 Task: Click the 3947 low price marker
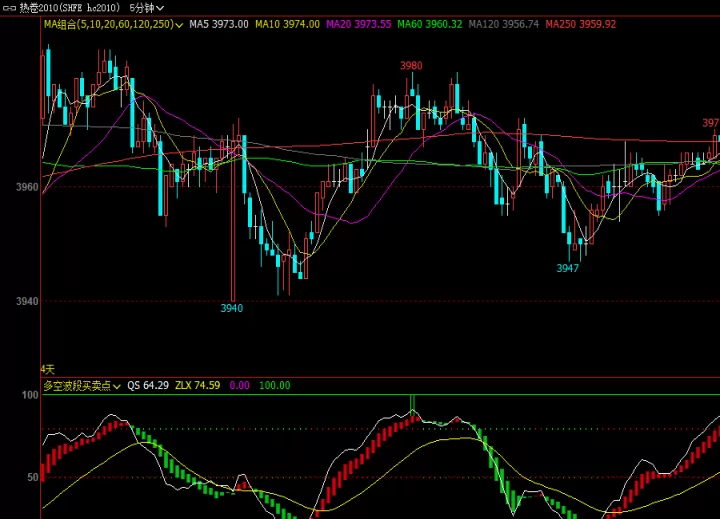point(568,268)
